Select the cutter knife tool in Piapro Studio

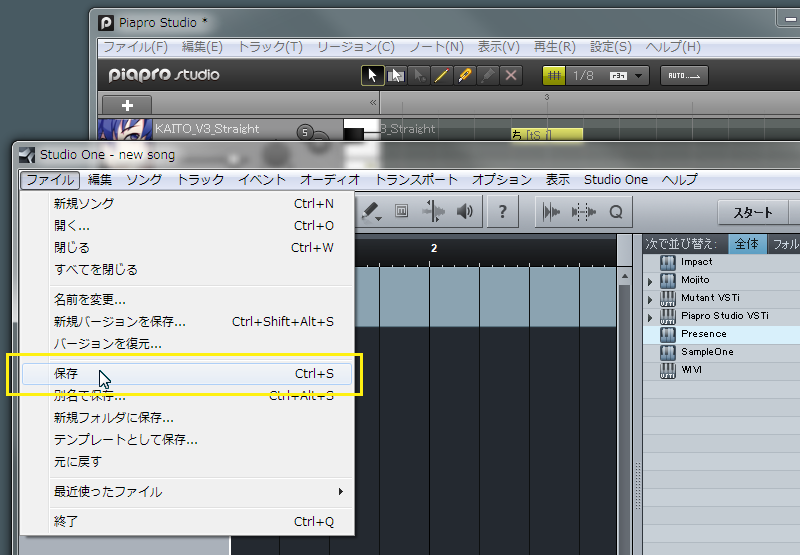click(x=465, y=75)
